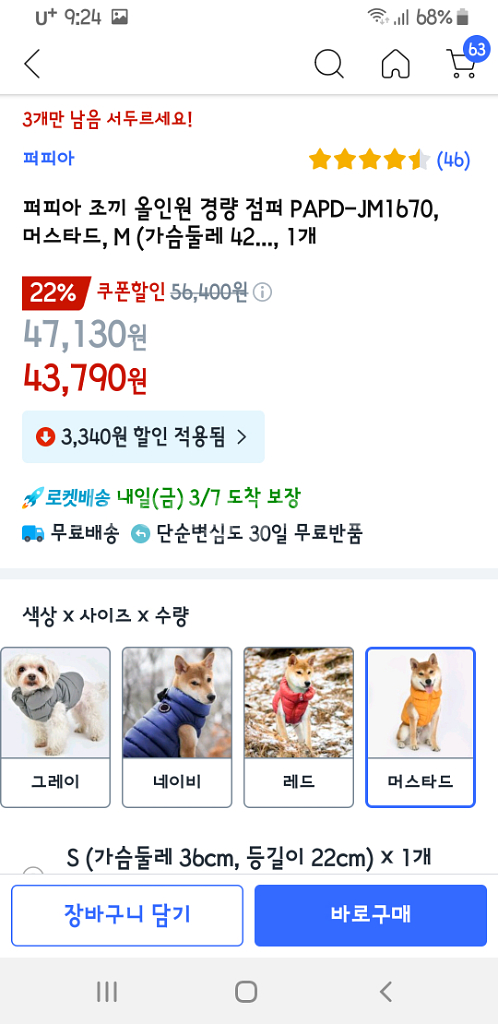The width and height of the screenshot is (498, 1024).
Task: Tap the star rating icons
Action: pyautogui.click(x=369, y=159)
